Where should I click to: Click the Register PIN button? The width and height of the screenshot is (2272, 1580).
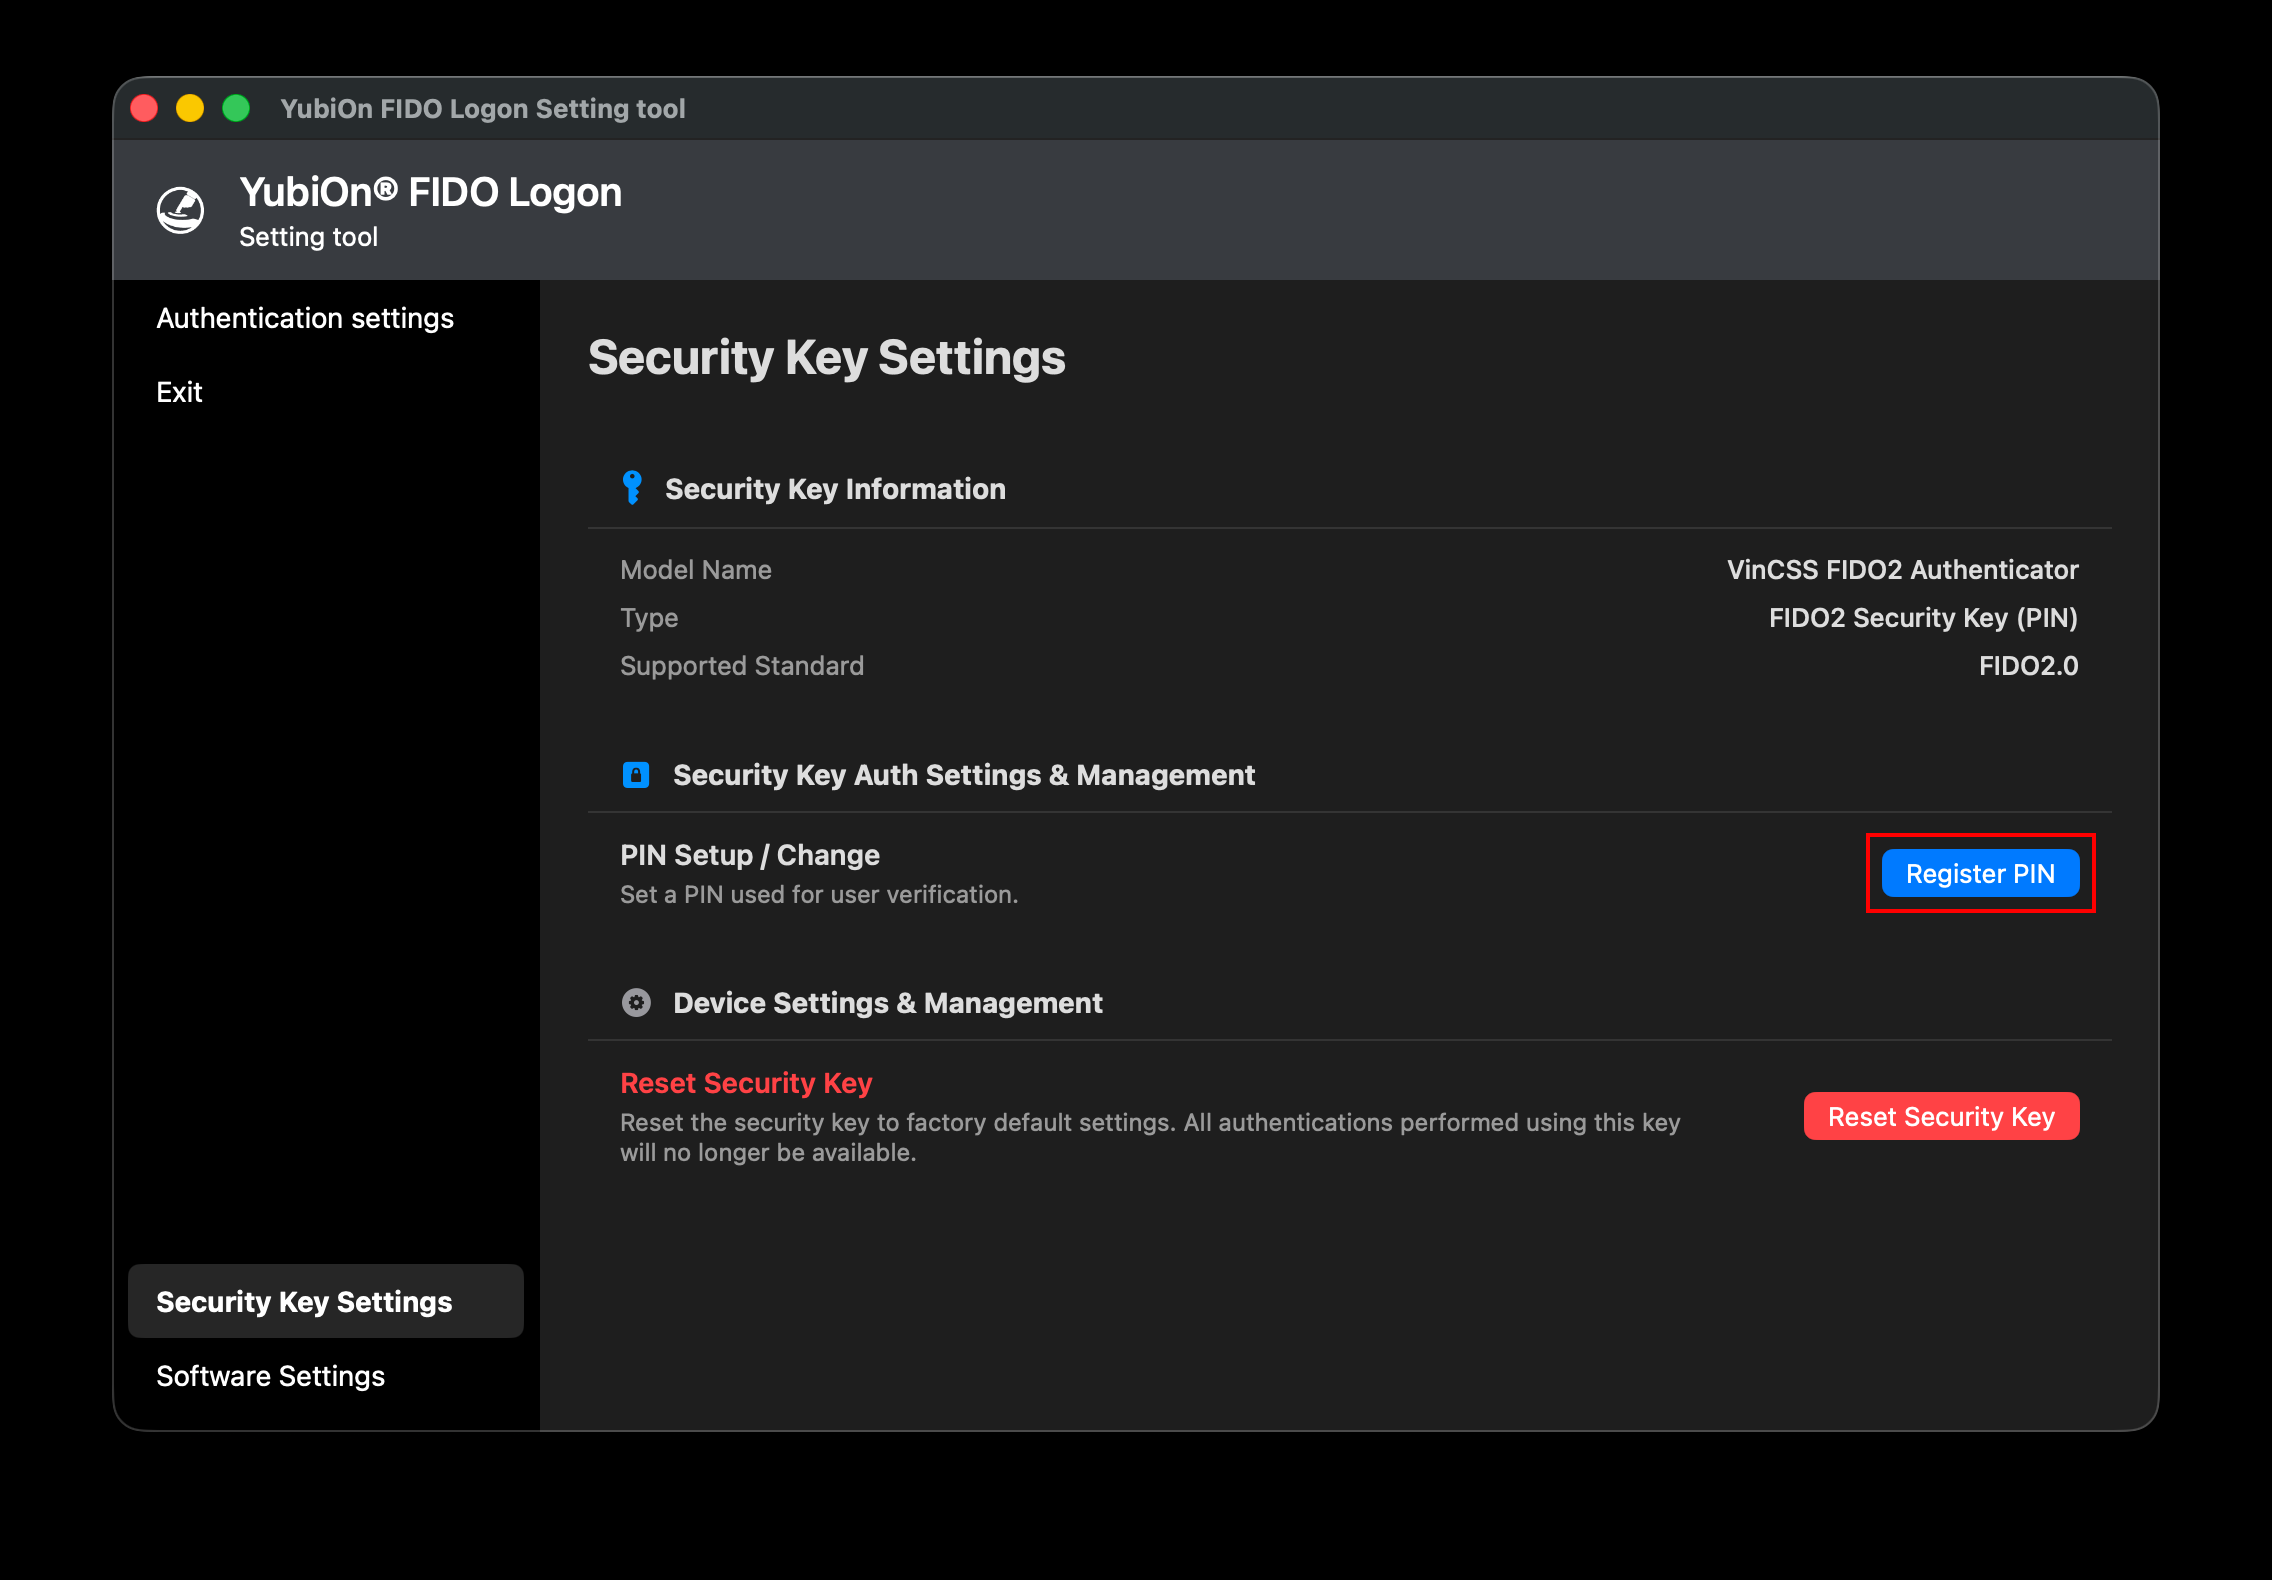point(1980,873)
